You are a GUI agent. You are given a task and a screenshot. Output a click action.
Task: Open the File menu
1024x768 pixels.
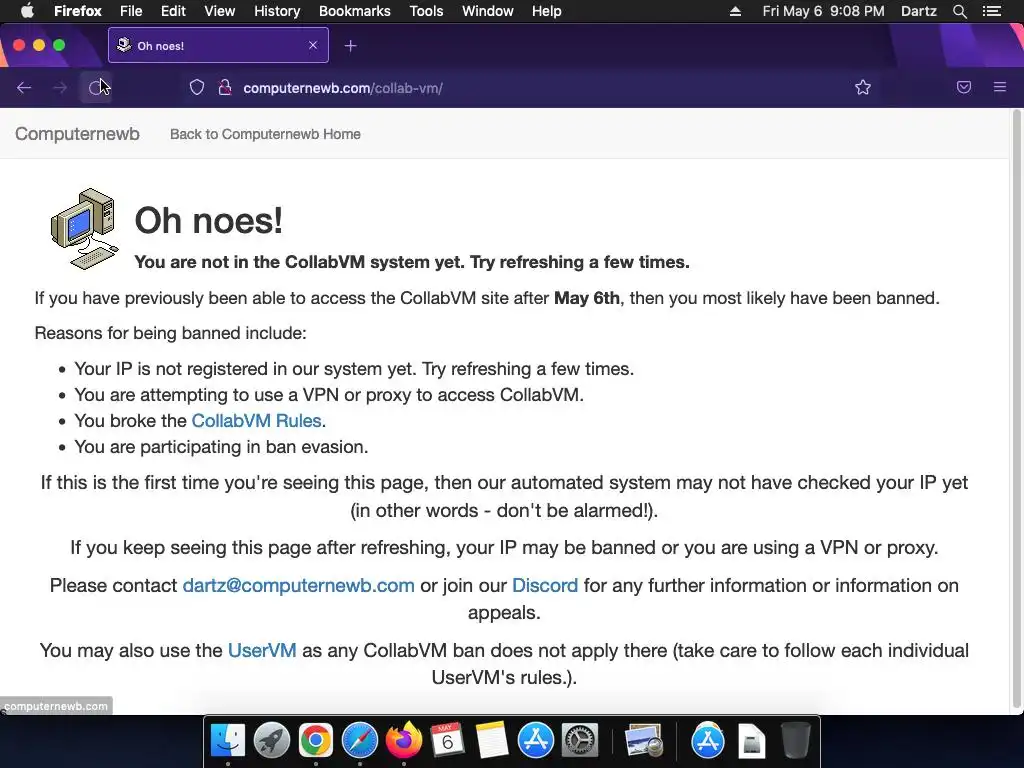tap(131, 11)
